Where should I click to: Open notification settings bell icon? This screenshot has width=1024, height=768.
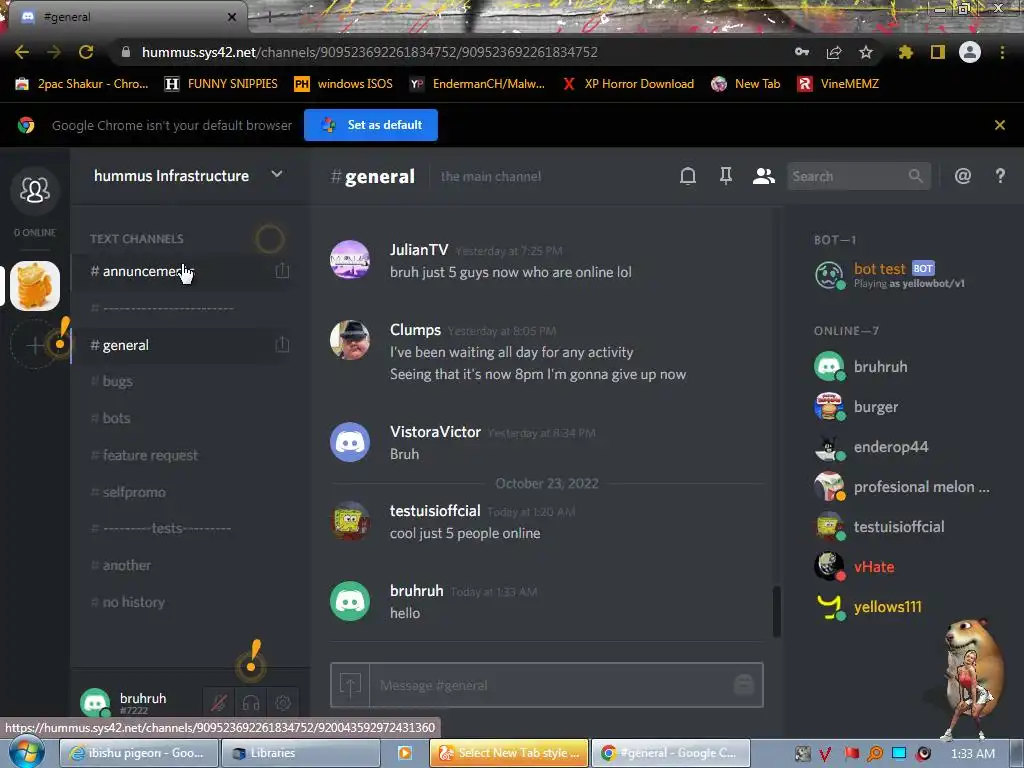(x=688, y=176)
